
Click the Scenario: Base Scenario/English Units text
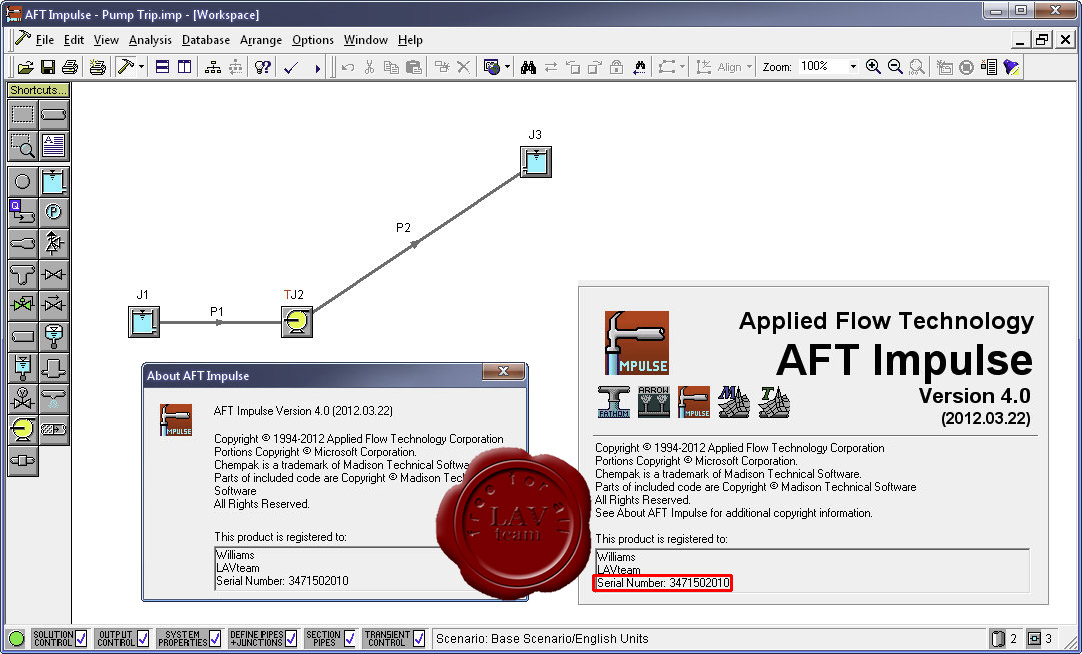[x=542, y=638]
